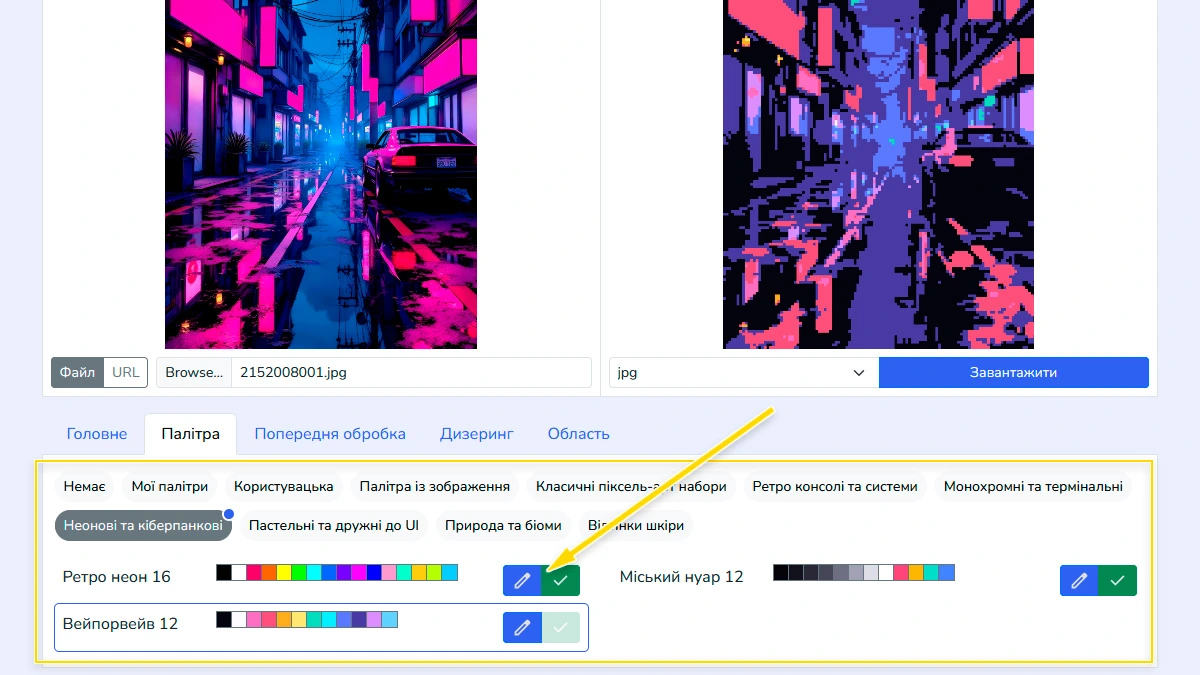
Task: Switch input mode to URL
Action: coord(126,372)
